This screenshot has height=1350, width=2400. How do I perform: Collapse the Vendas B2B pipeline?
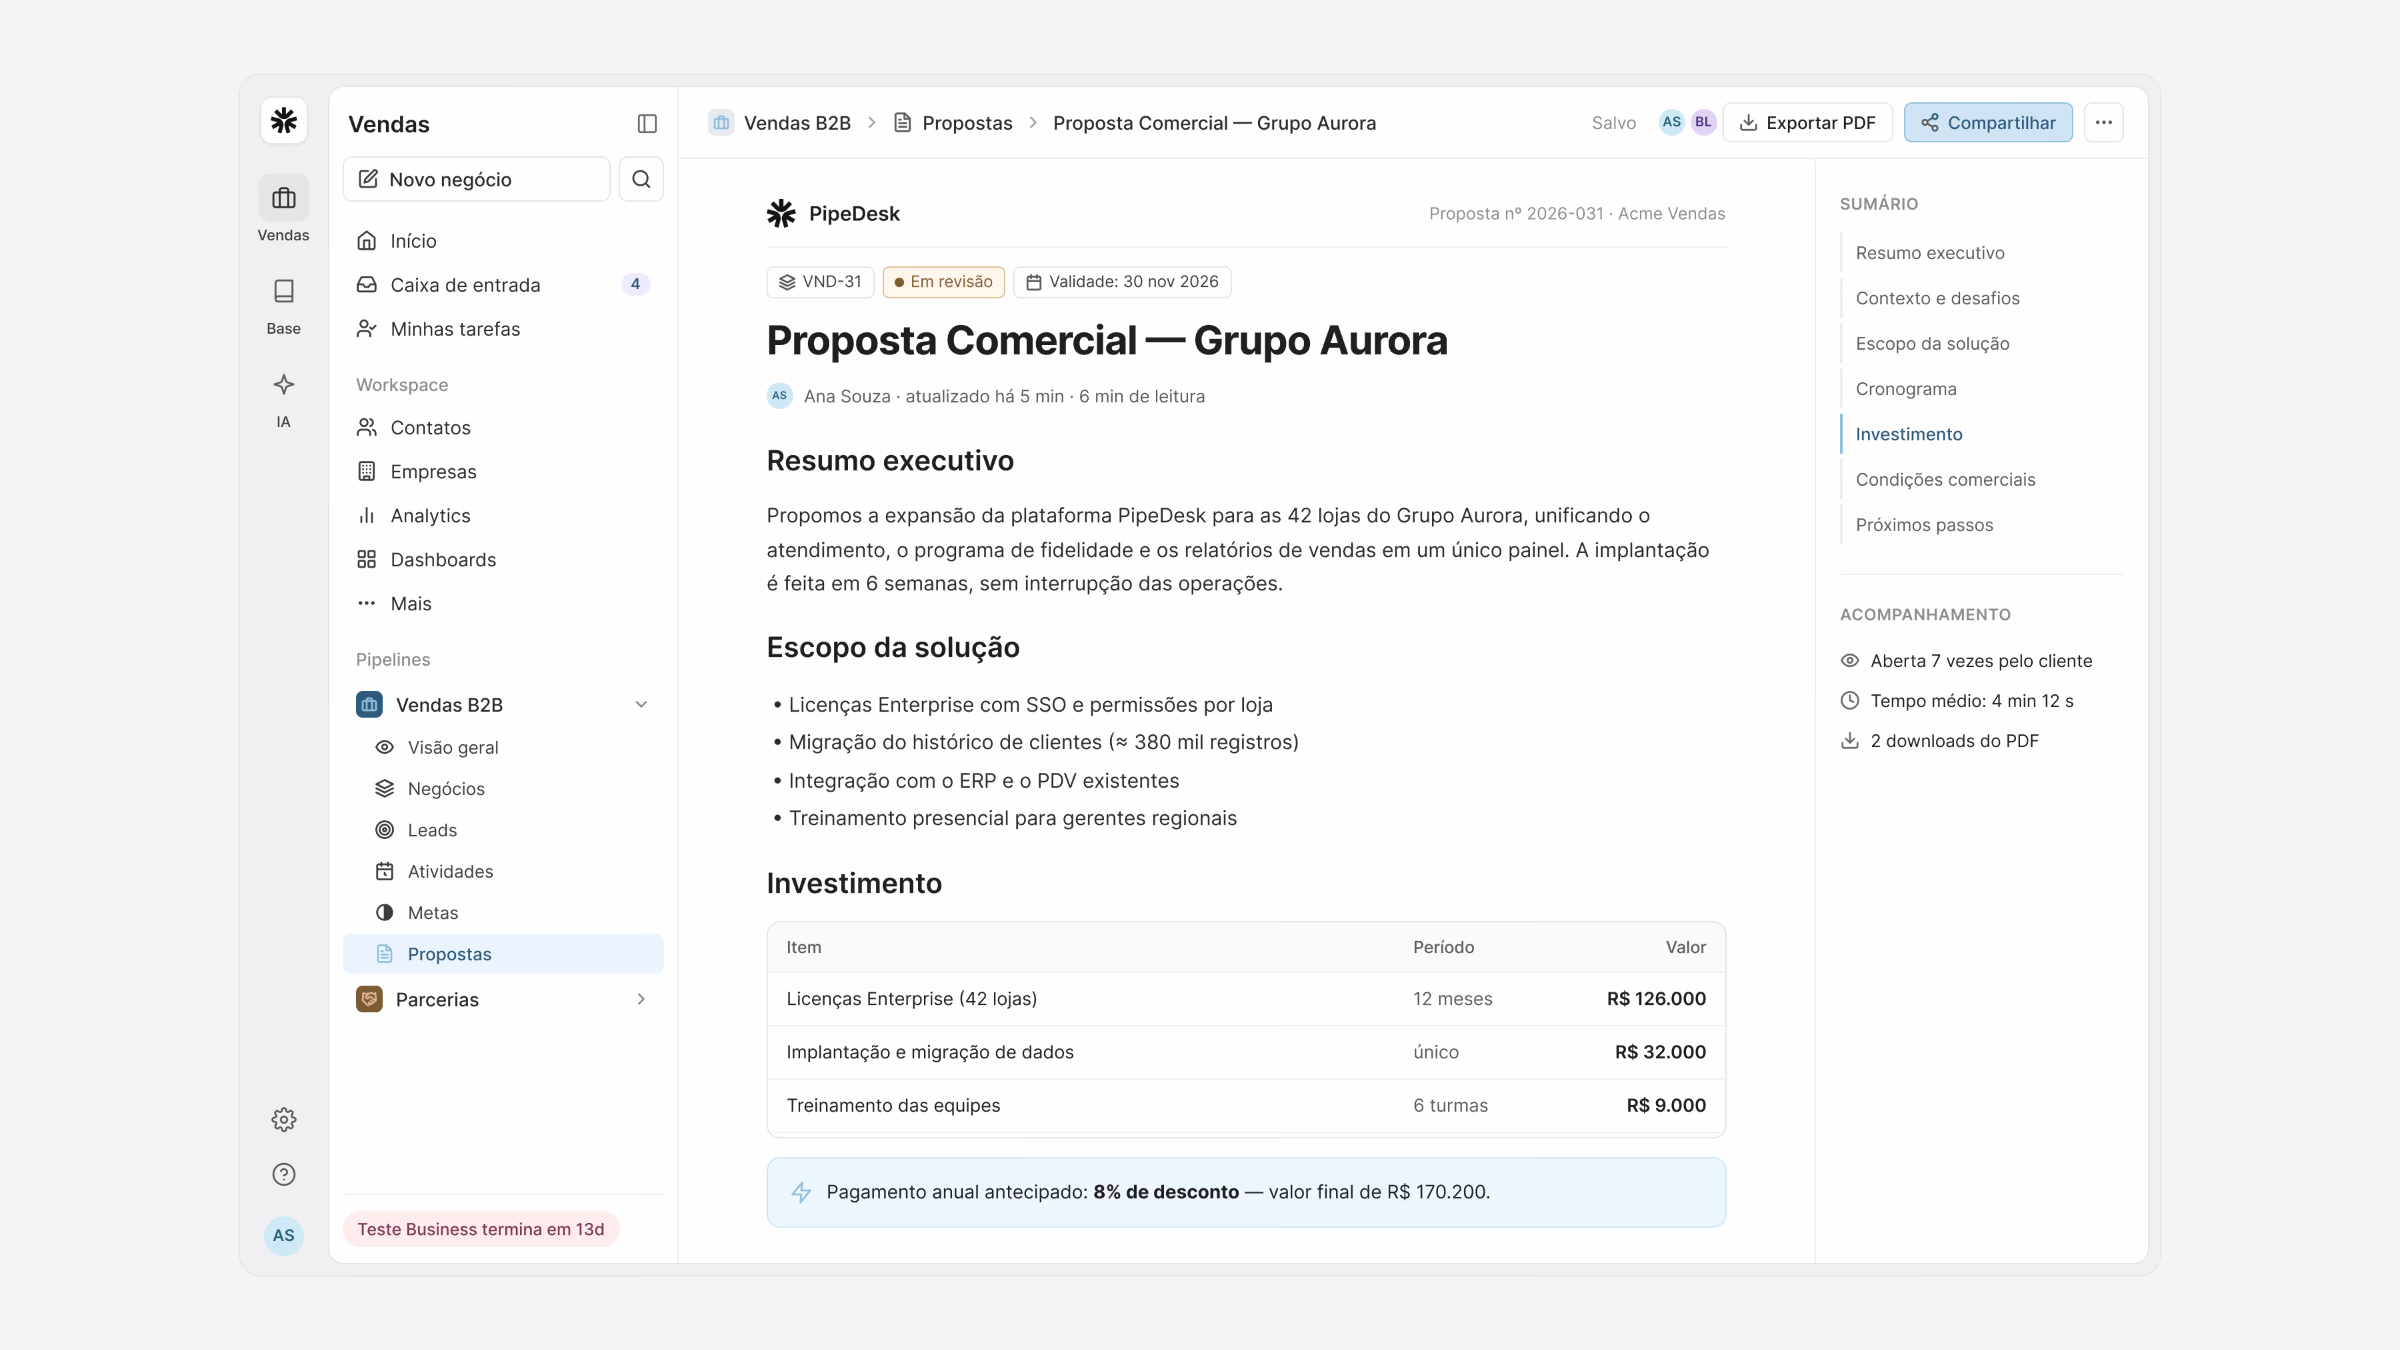click(641, 704)
